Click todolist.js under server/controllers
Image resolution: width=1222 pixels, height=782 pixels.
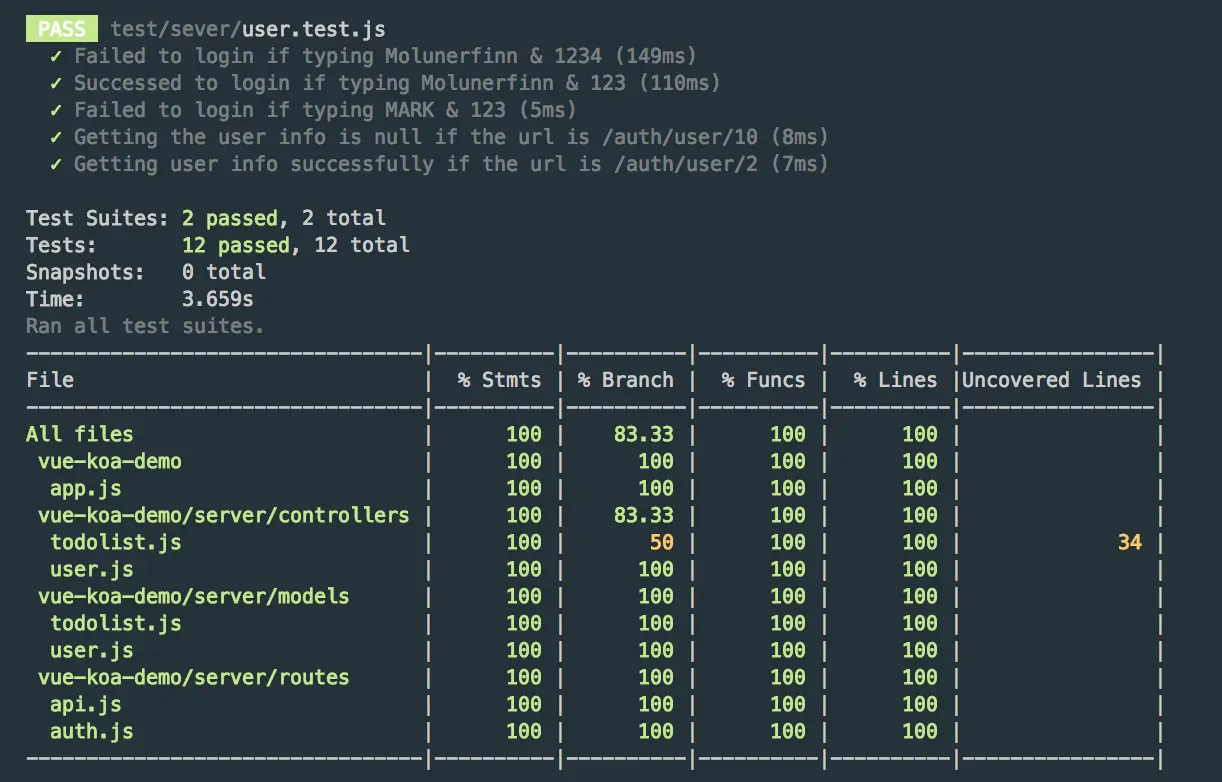(x=116, y=542)
